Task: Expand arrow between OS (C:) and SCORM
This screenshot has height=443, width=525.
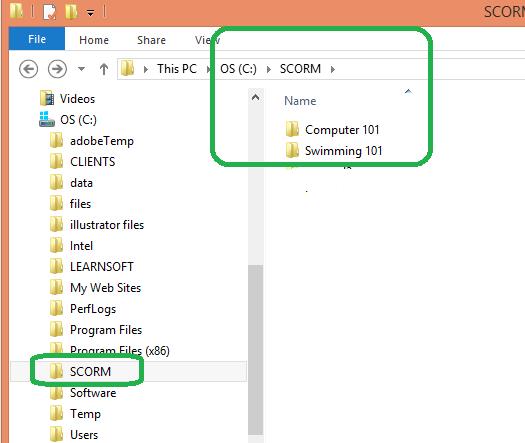Action: point(269,69)
